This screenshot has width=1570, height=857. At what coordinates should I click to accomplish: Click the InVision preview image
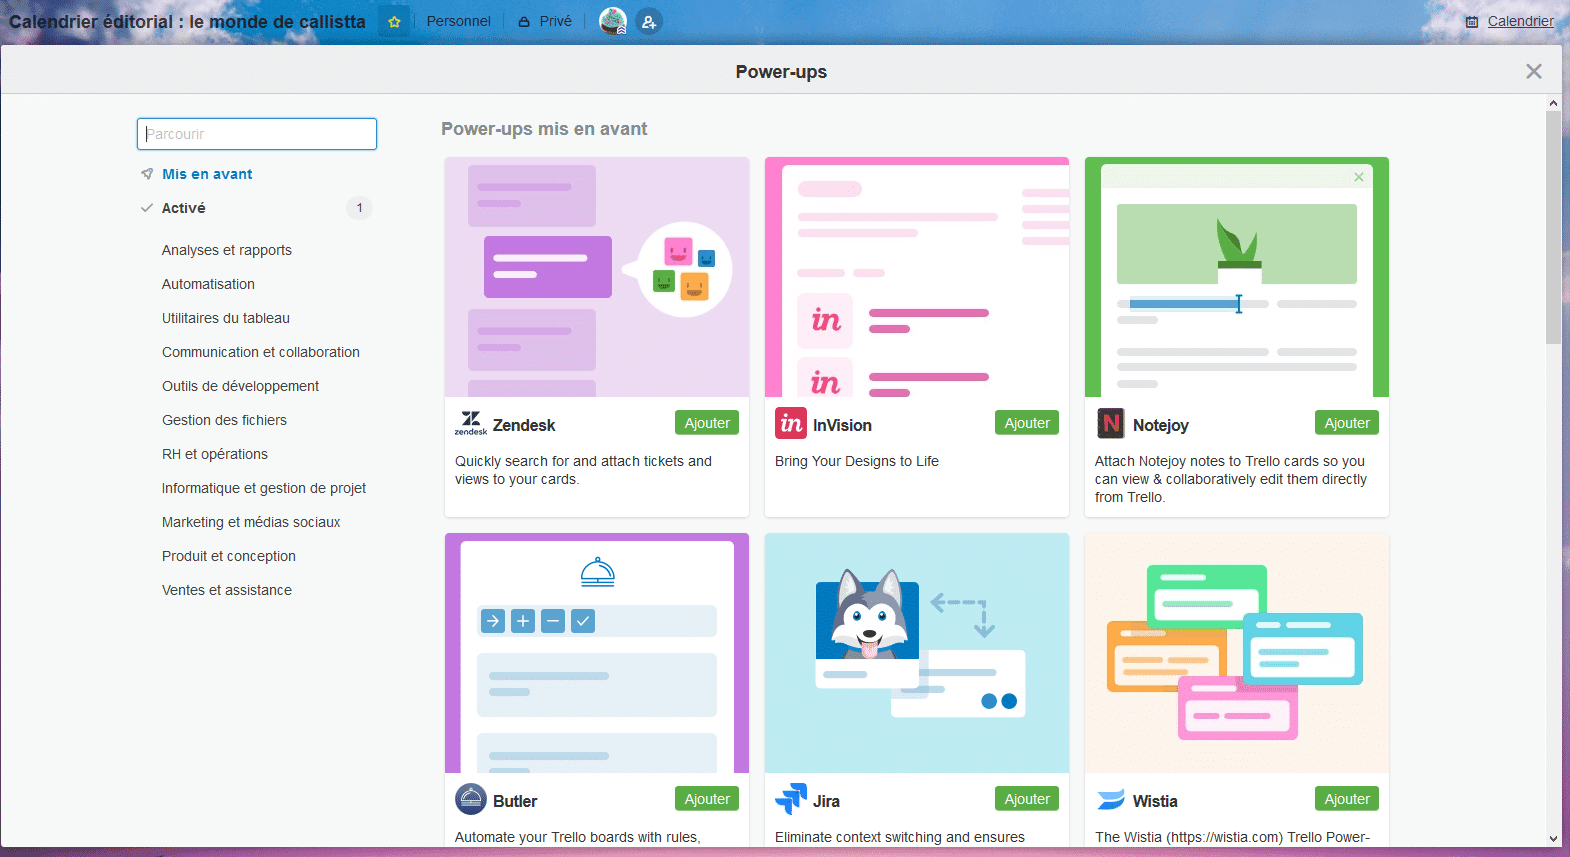[917, 277]
